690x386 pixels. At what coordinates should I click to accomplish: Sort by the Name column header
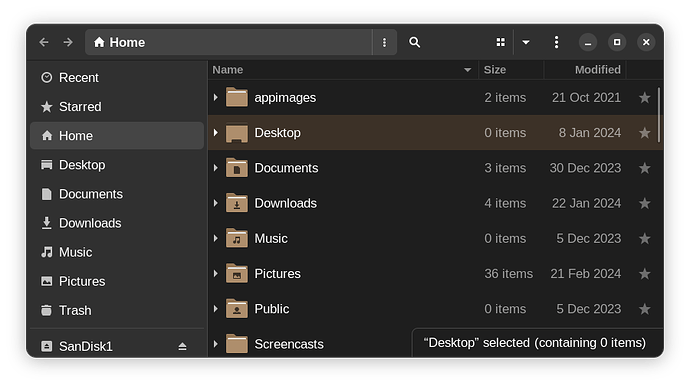343,70
